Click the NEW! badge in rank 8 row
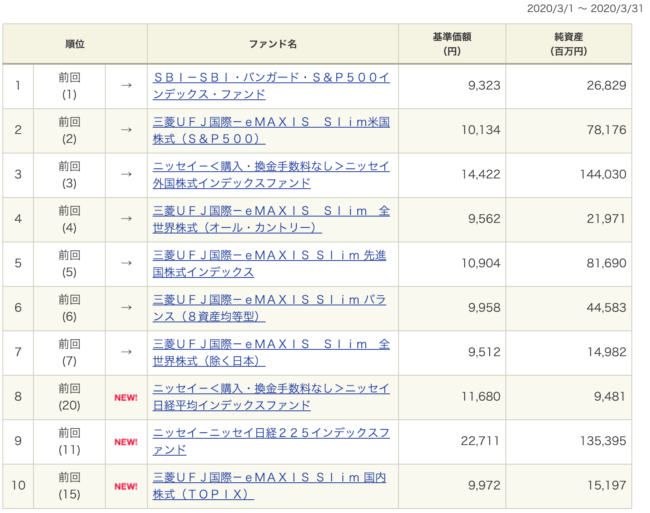Image resolution: width=650 pixels, height=513 pixels. point(126,397)
